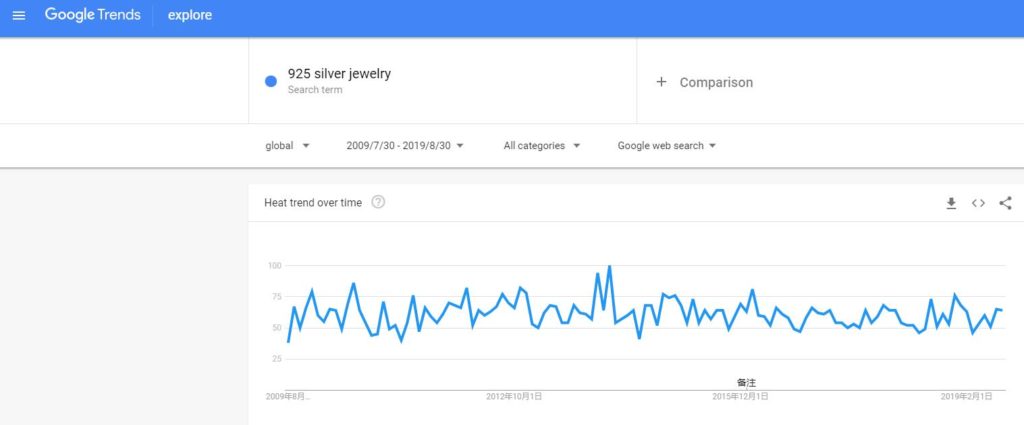Click the 备注 note marker on chart
1024x425 pixels.
(746, 382)
